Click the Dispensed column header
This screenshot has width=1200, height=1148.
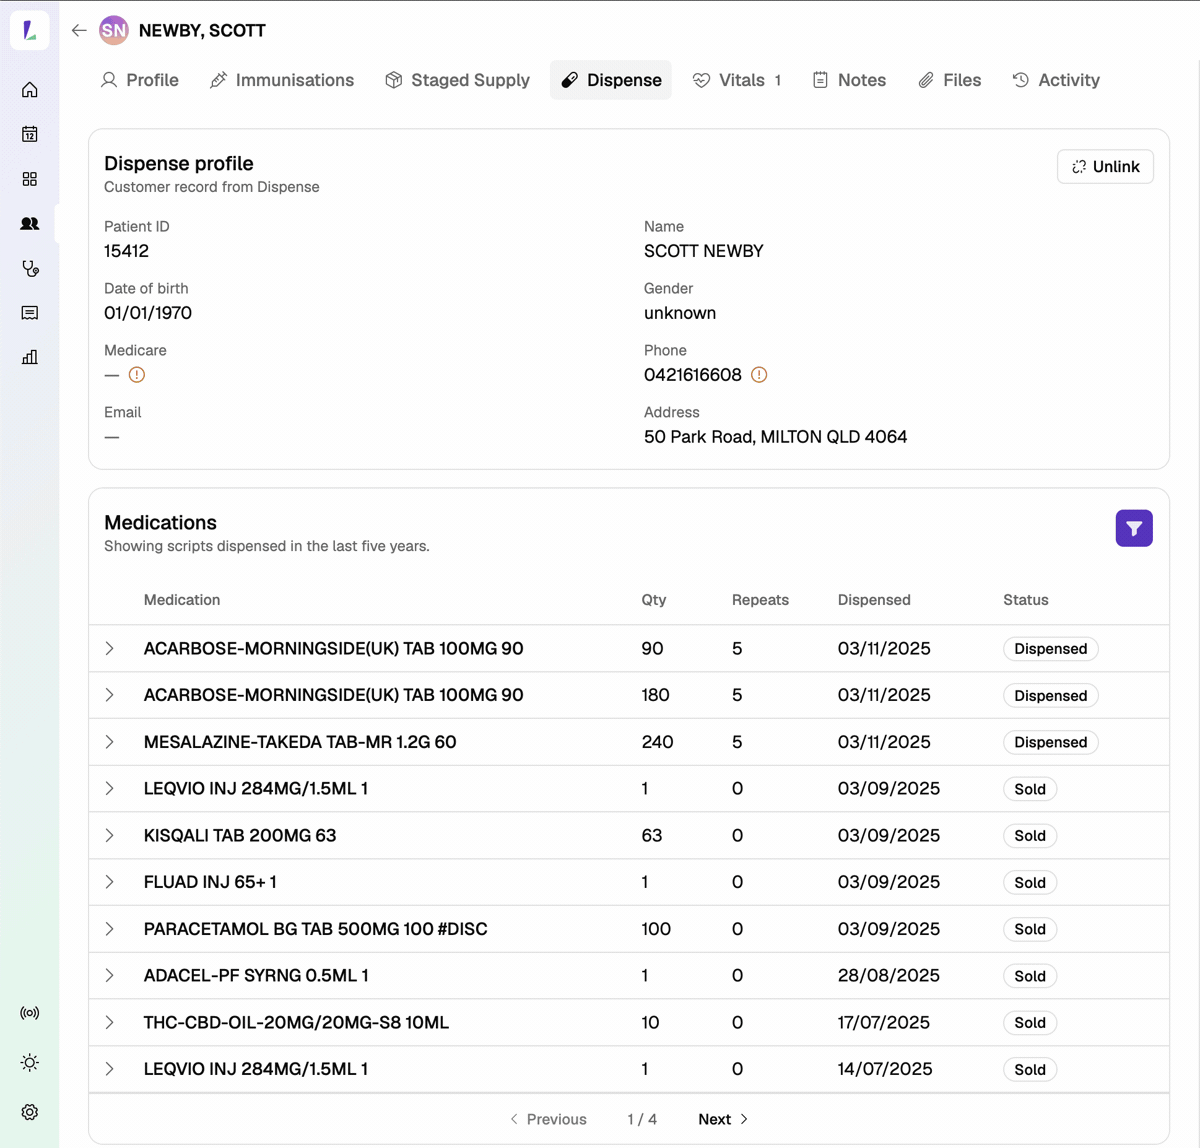(874, 600)
